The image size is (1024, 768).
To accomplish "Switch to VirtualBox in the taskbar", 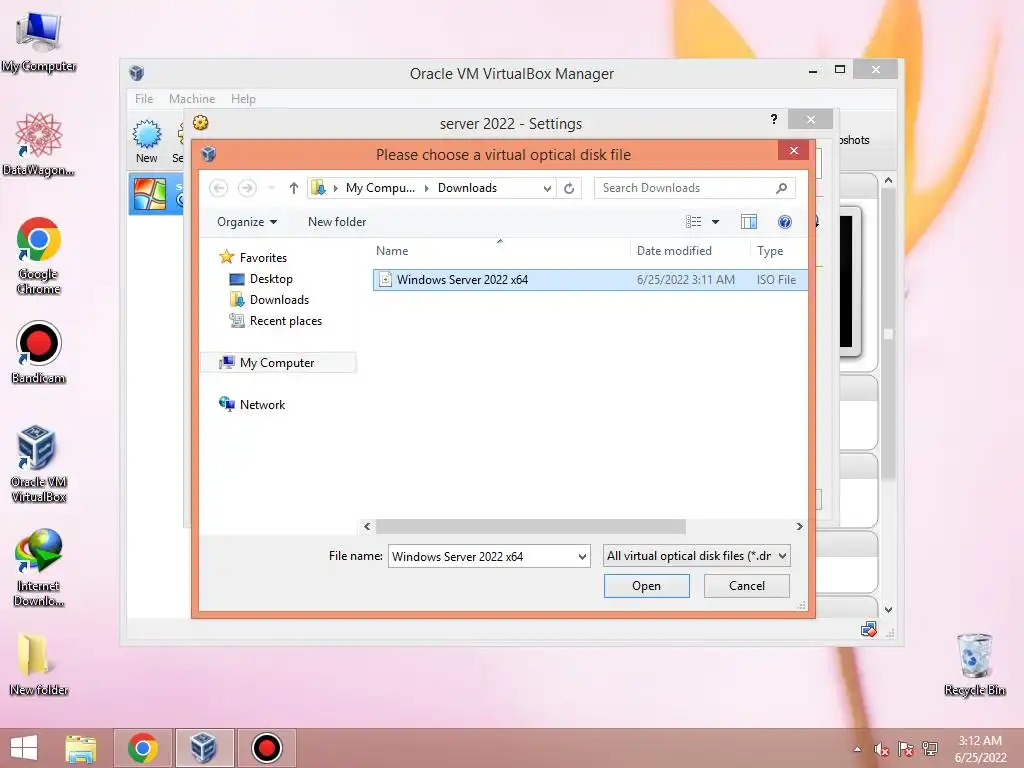I will [204, 748].
